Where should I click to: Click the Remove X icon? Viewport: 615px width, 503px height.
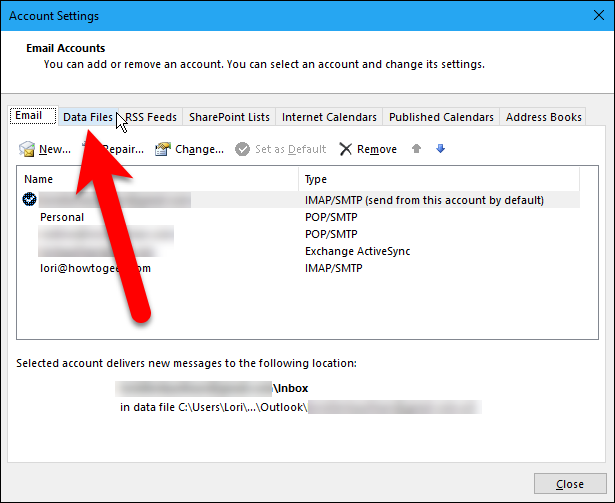point(346,149)
